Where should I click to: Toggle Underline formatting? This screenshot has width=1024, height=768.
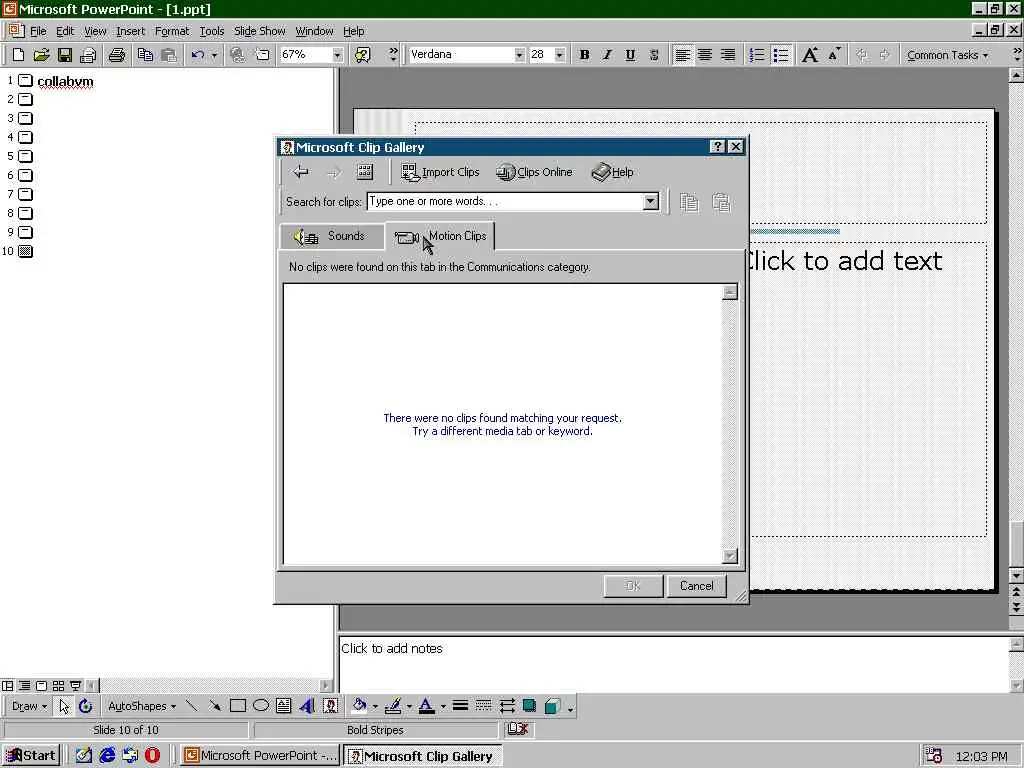click(x=630, y=55)
